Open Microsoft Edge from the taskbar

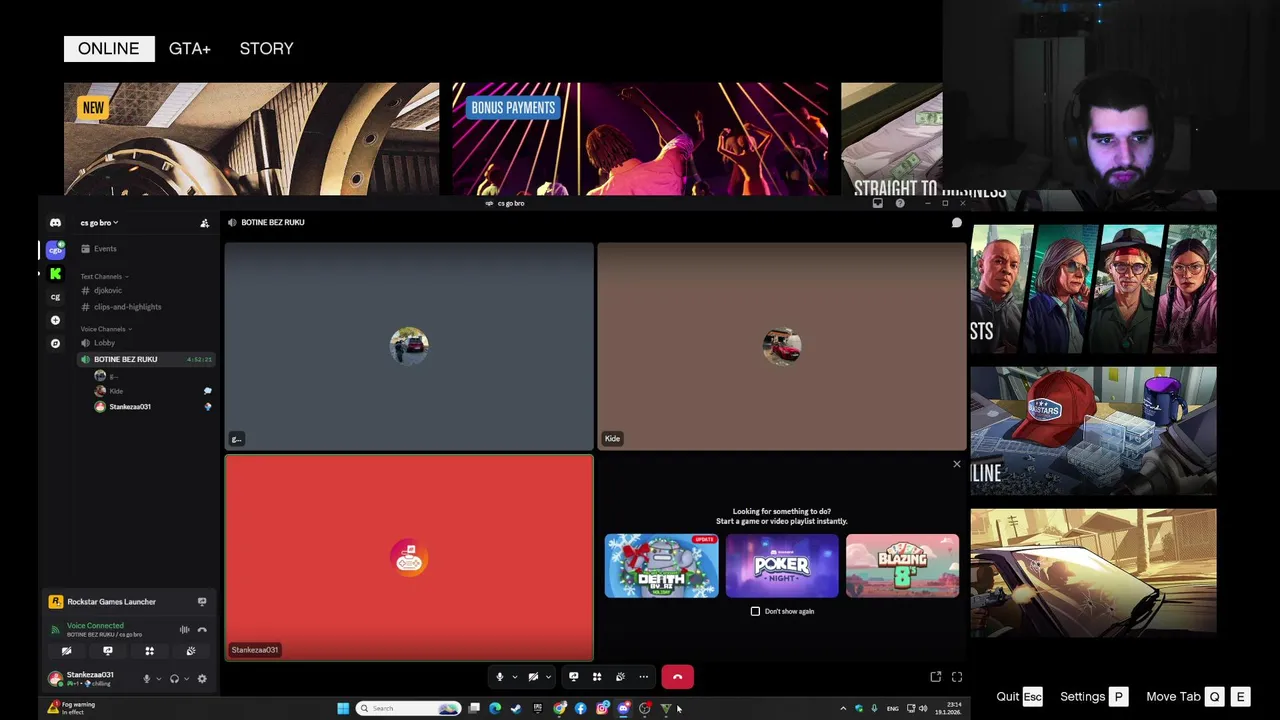495,708
